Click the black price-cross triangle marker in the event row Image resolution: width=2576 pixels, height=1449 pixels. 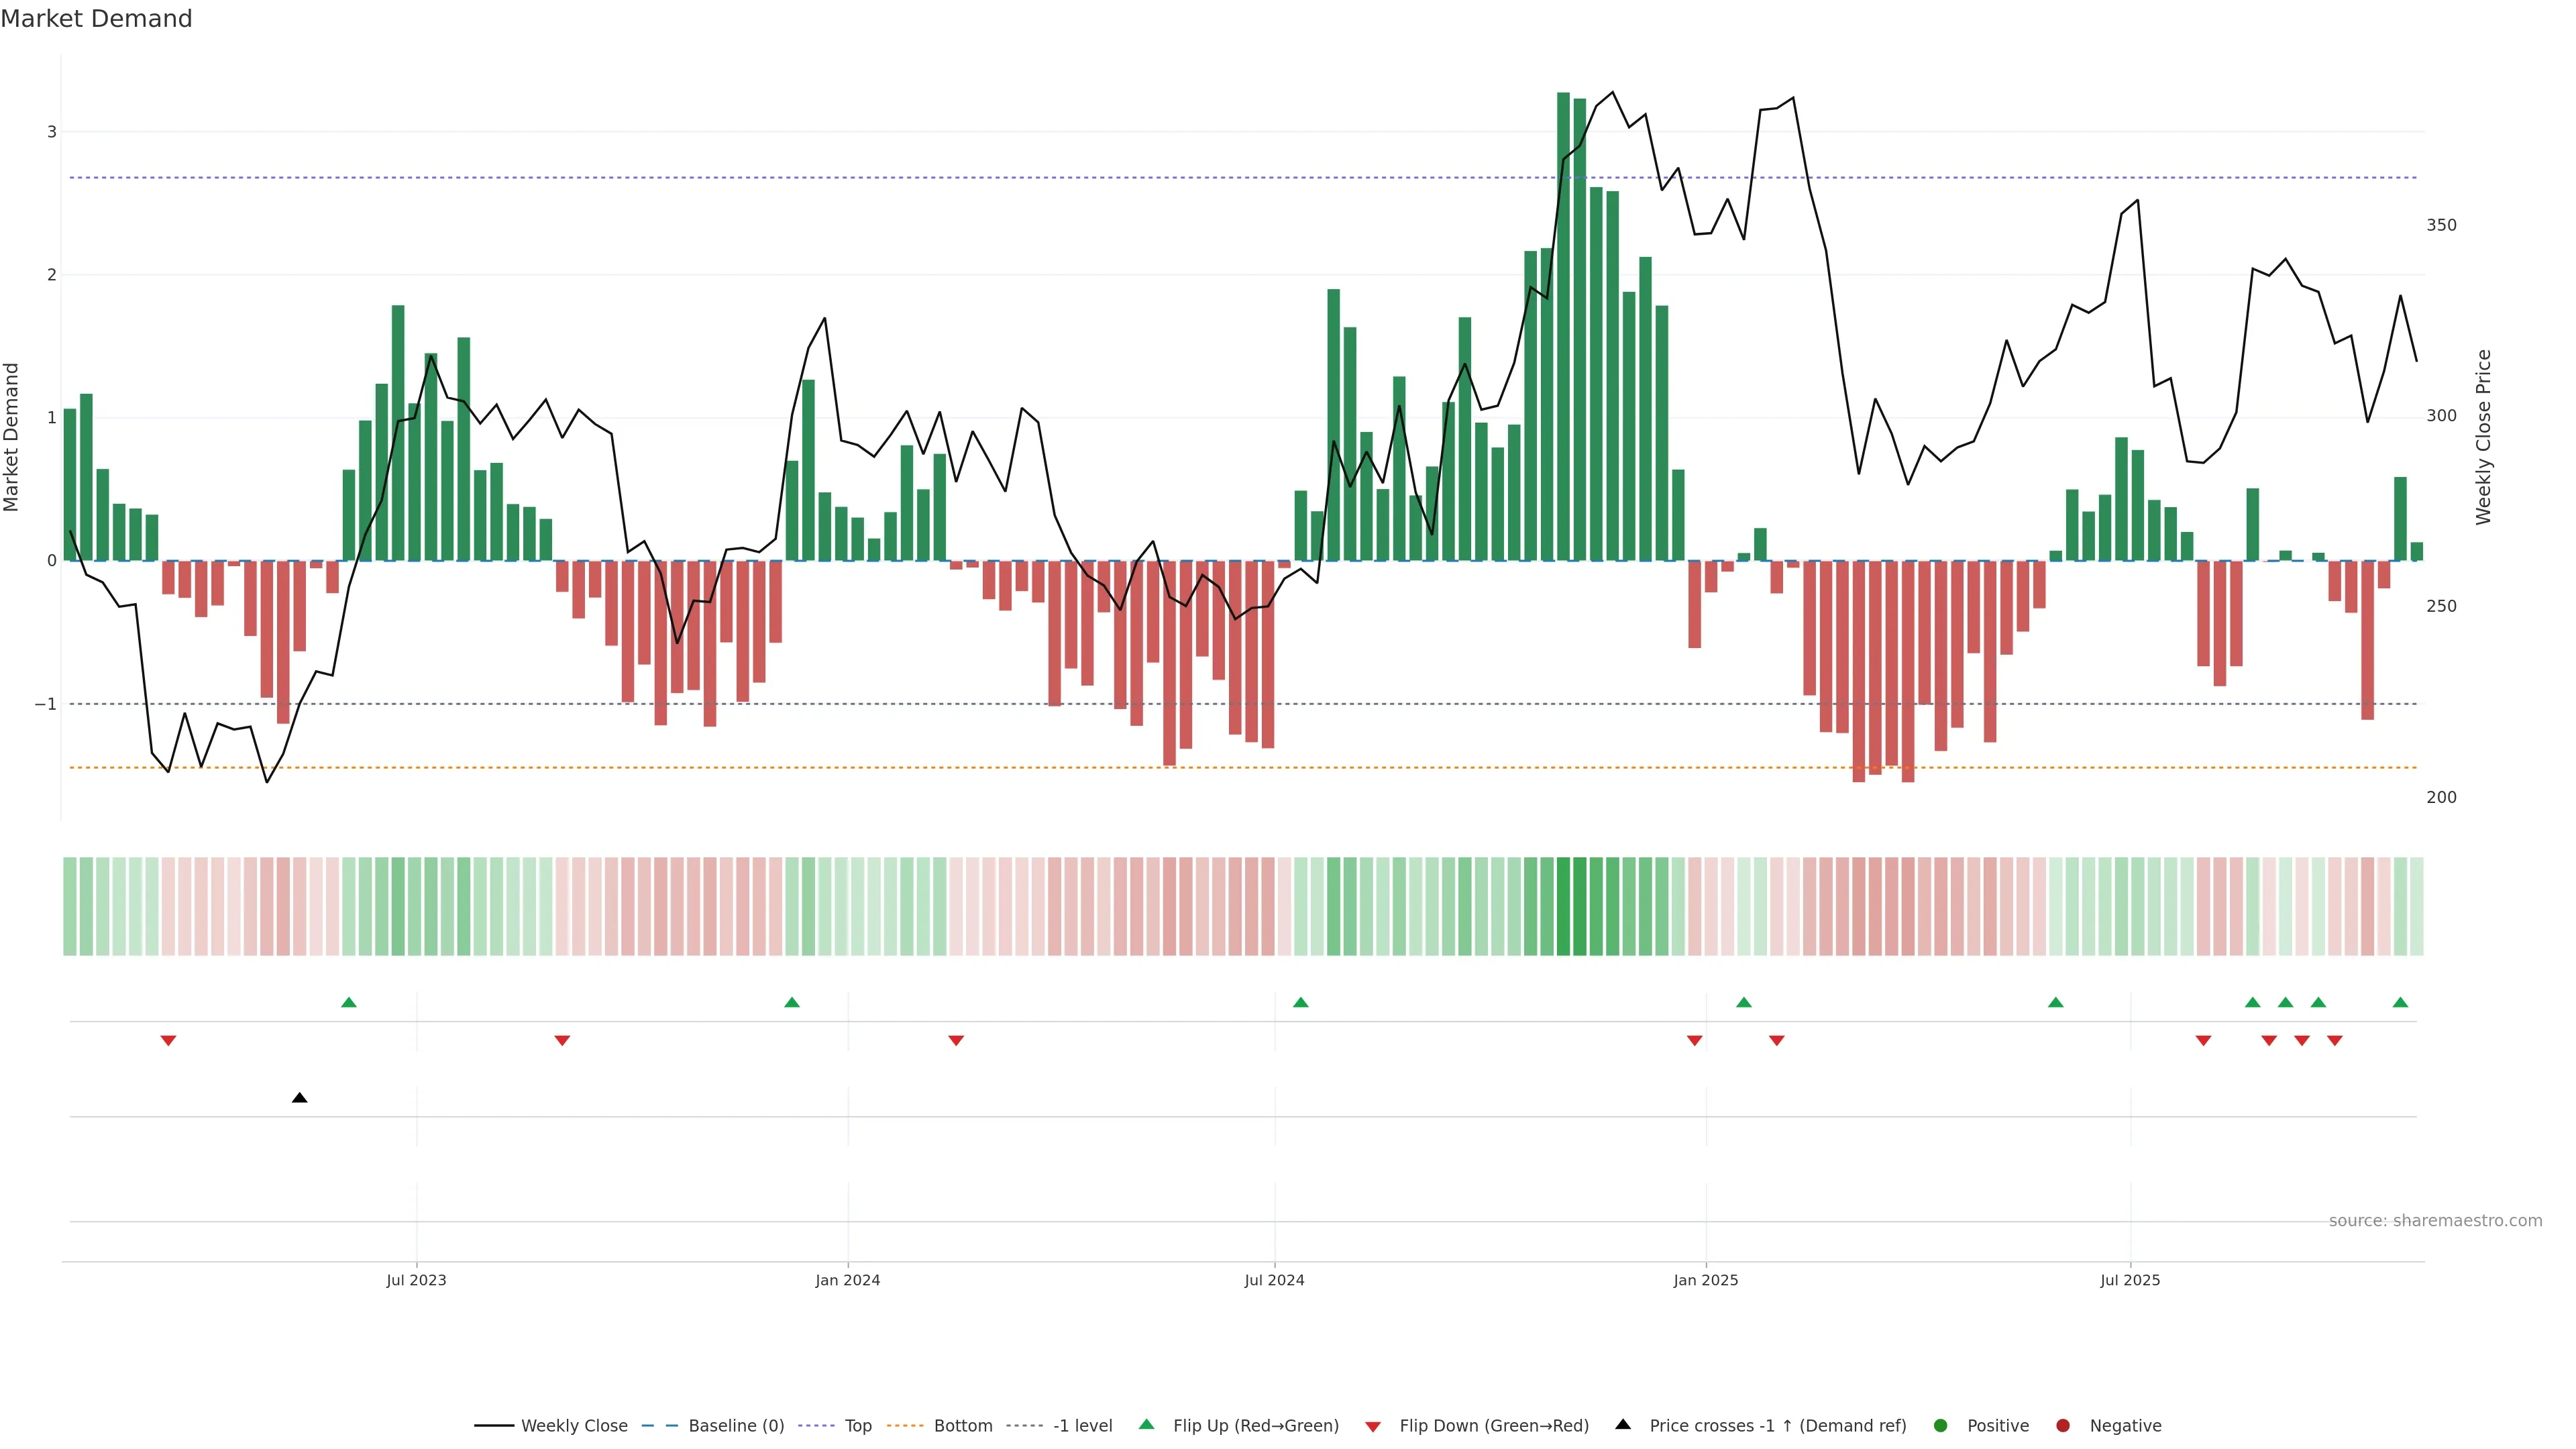pos(299,1098)
